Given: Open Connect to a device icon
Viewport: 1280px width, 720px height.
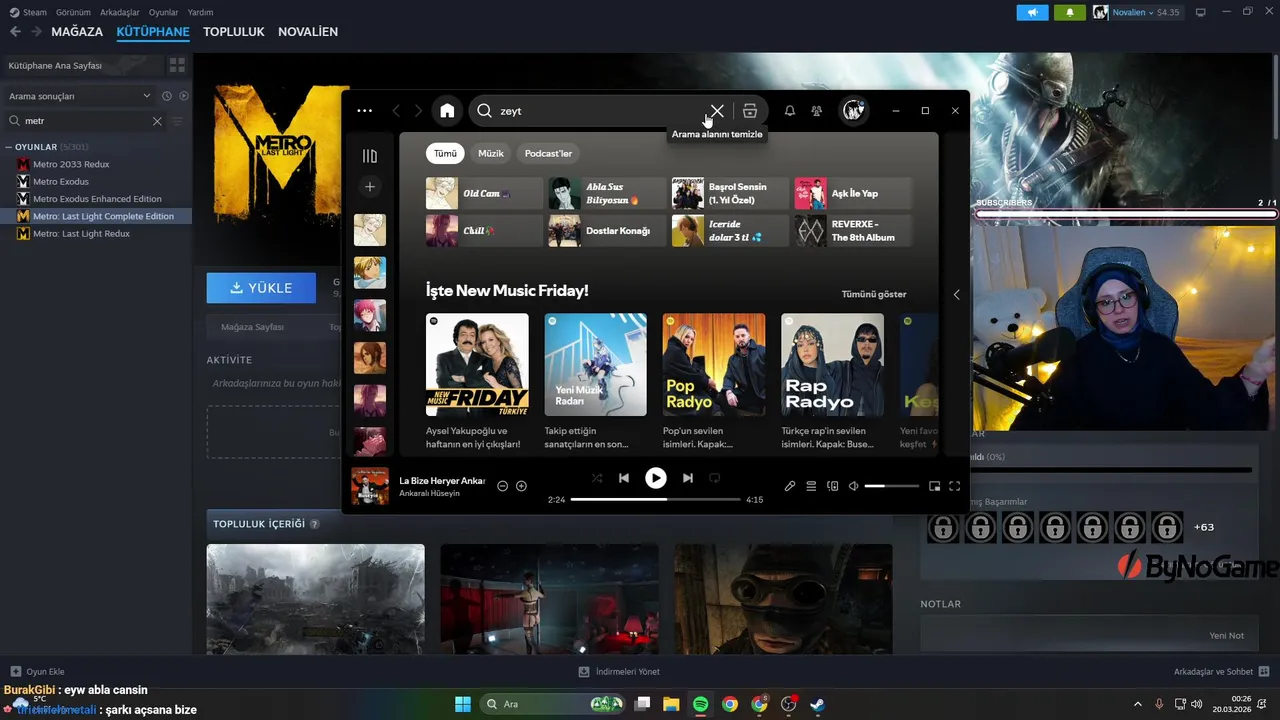Looking at the screenshot, I should [833, 486].
